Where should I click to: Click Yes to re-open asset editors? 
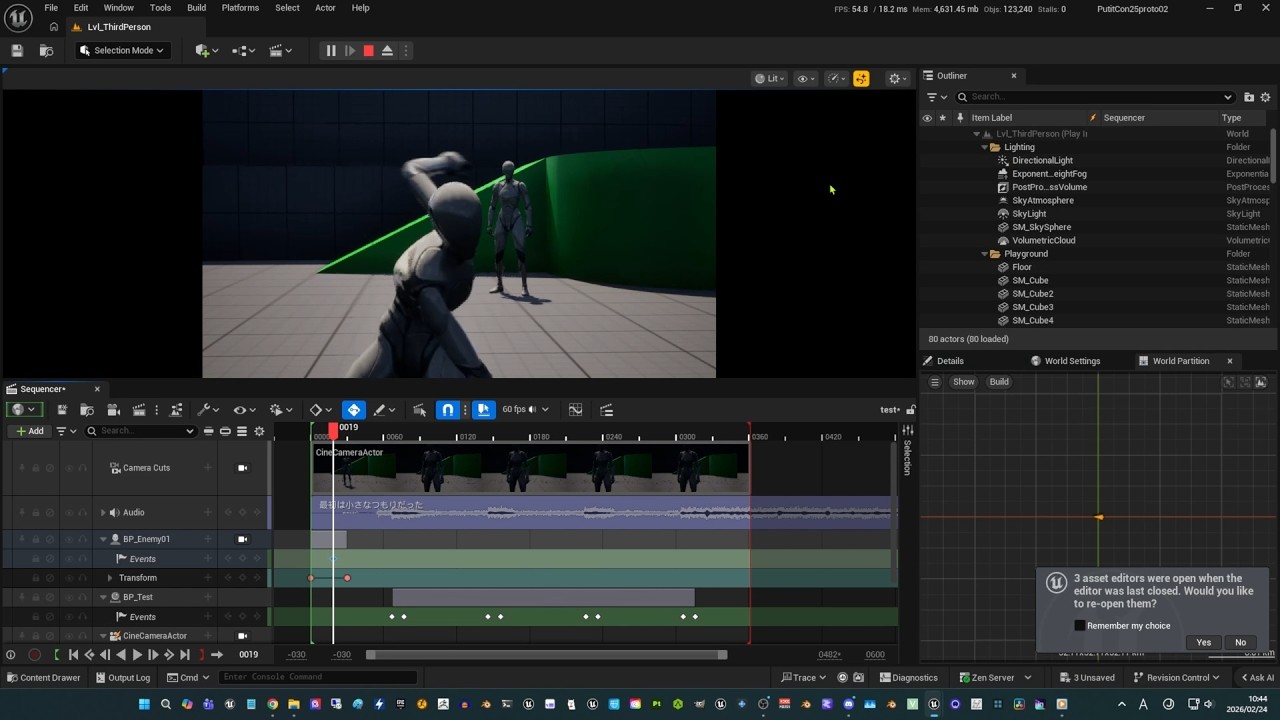(1204, 643)
